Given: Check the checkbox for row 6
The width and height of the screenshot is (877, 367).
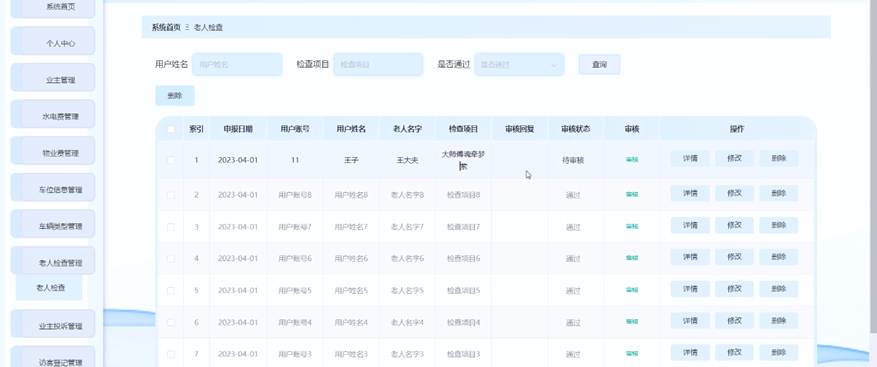Looking at the screenshot, I should 171,322.
